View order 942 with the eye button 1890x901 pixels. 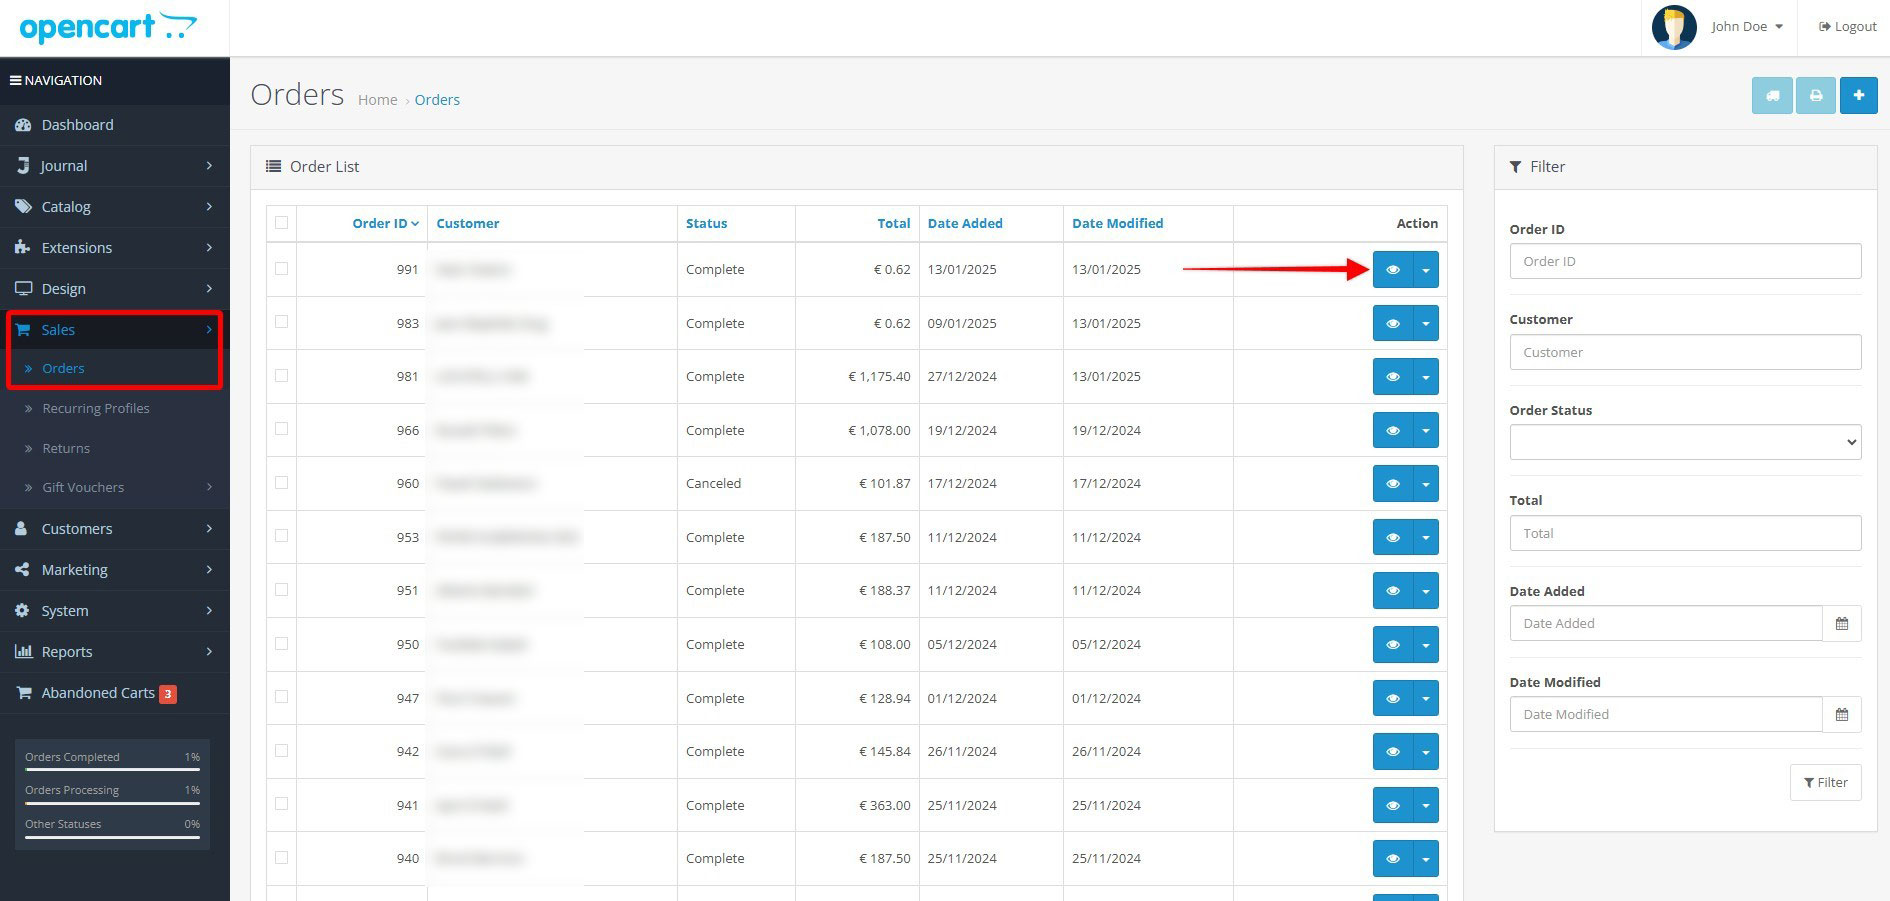[x=1393, y=752]
